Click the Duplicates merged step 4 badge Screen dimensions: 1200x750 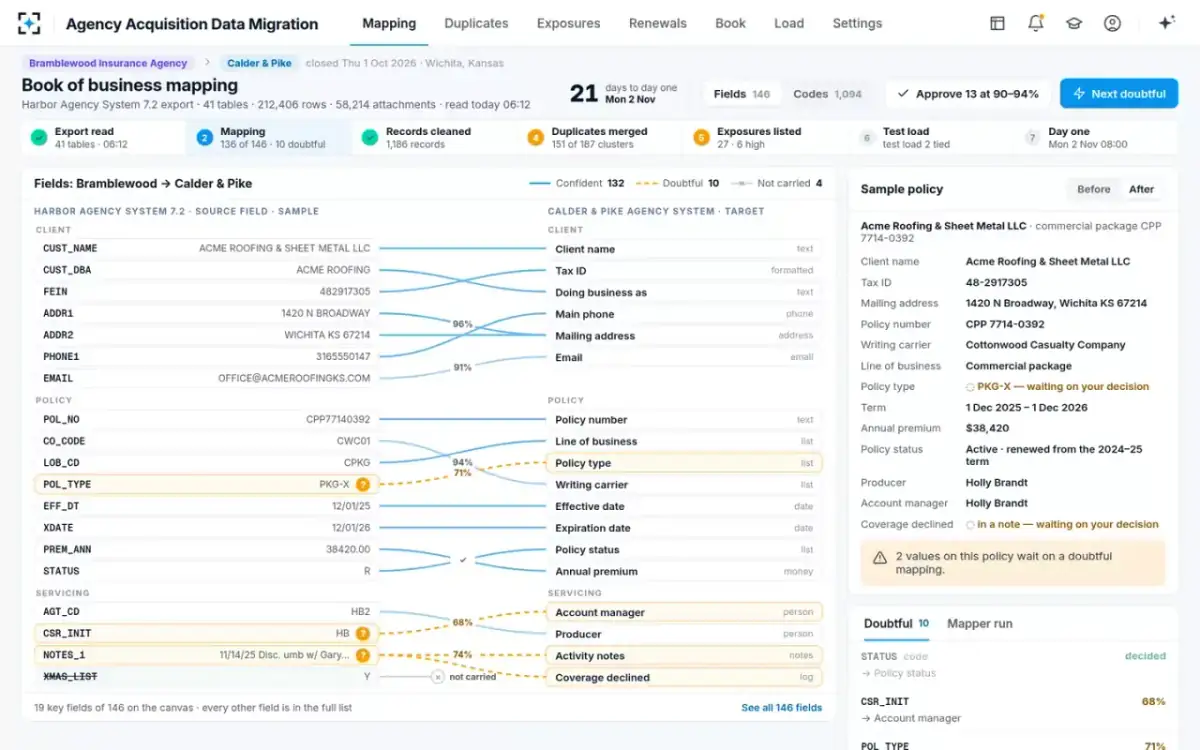535,137
